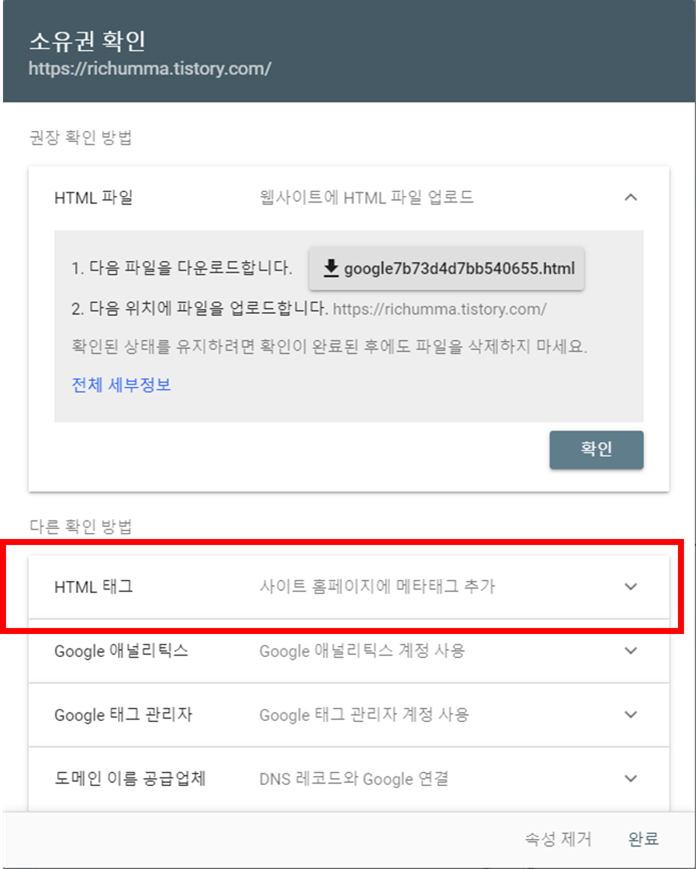The image size is (696, 869).
Task: Click the 사이트 홈페이지에 메타태그 추가 description
Action: point(377,586)
